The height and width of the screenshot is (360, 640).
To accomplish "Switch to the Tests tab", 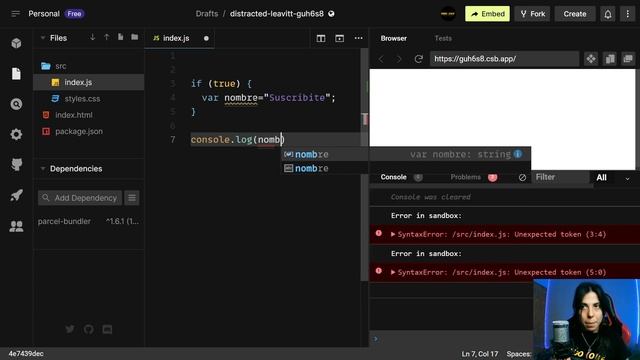I will point(443,38).
